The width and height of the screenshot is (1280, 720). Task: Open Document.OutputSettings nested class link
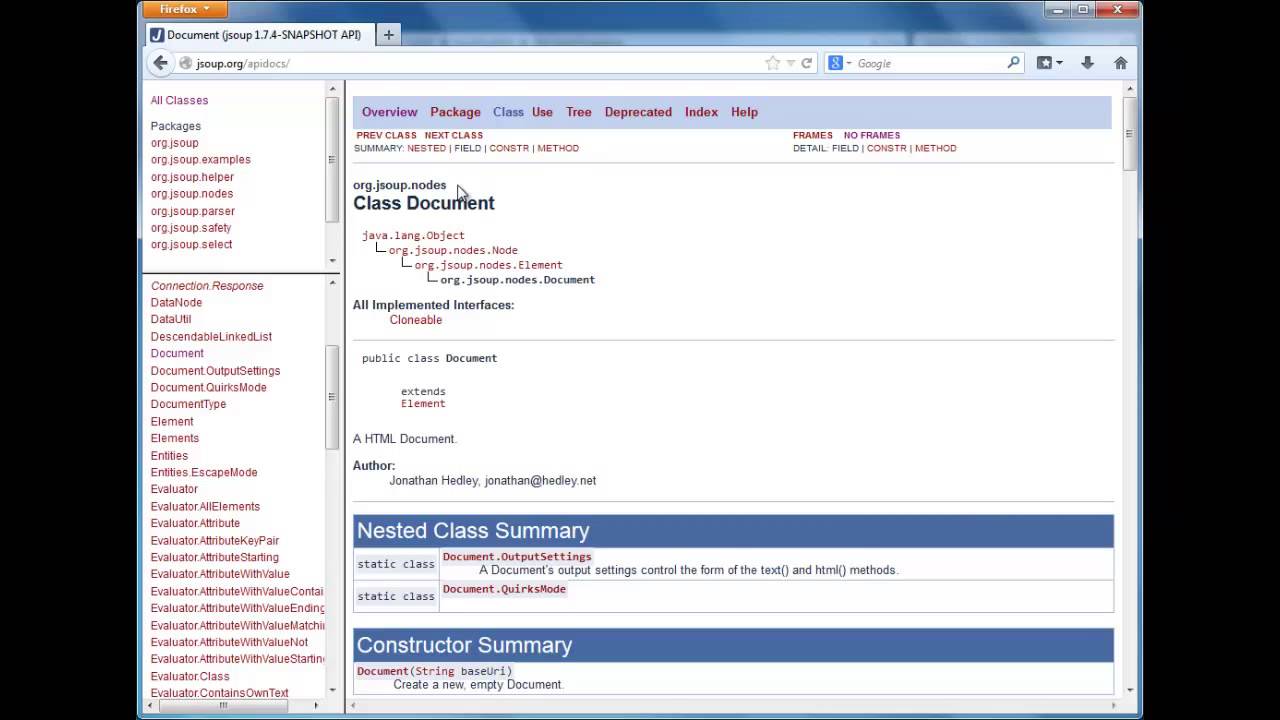tap(517, 557)
